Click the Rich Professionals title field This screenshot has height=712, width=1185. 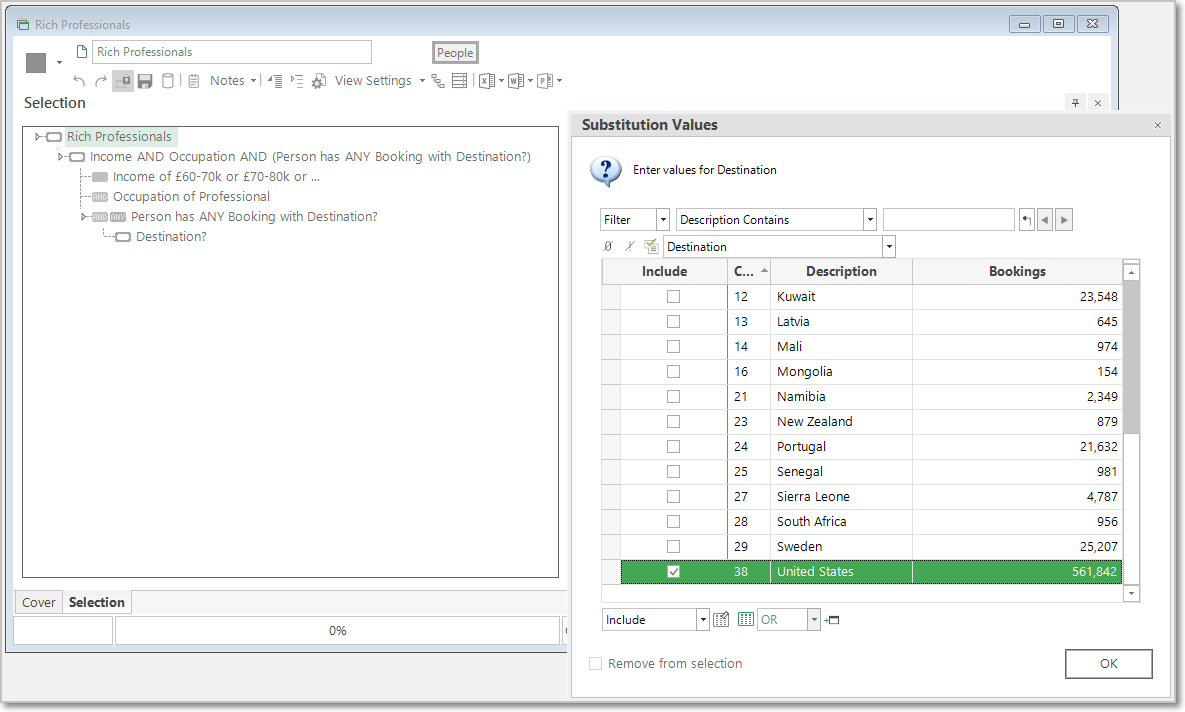[232, 52]
